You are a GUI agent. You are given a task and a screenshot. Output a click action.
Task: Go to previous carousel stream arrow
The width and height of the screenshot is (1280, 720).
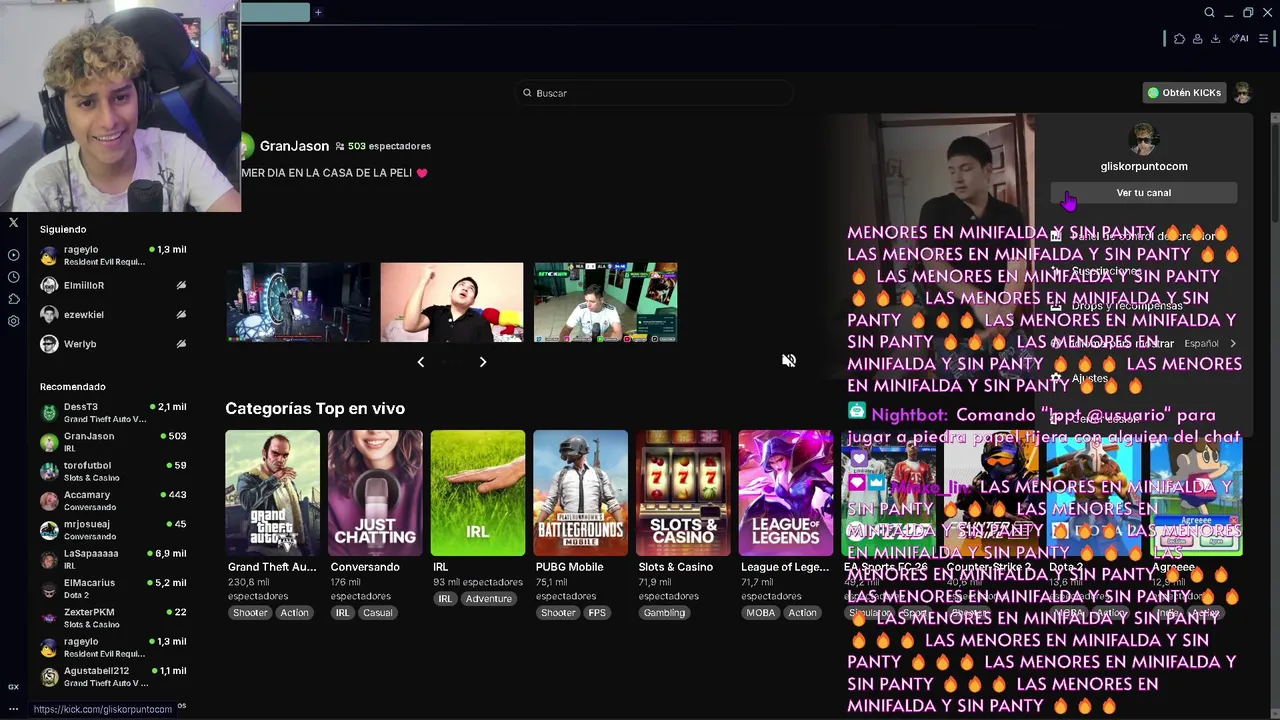pos(421,362)
